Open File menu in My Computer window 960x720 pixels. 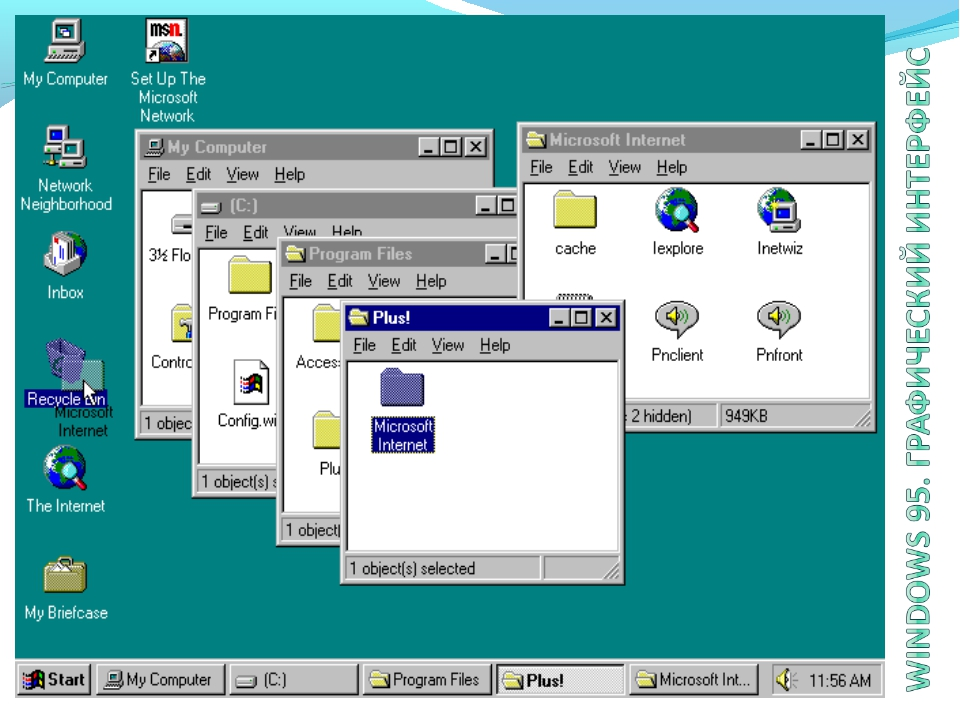(159, 174)
